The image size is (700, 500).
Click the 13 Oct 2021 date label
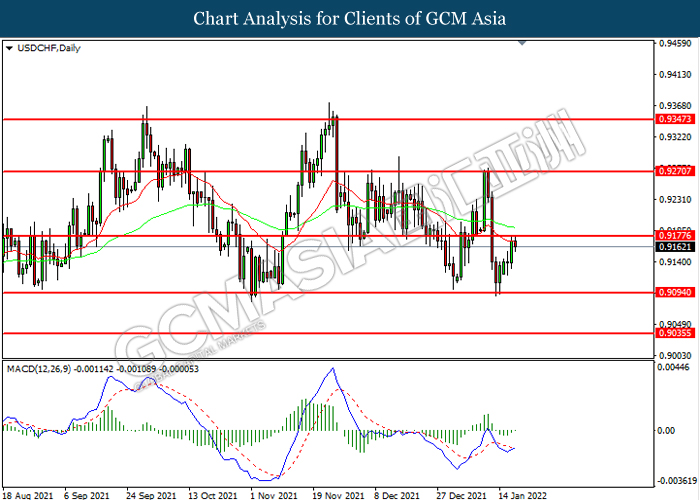[x=212, y=495]
